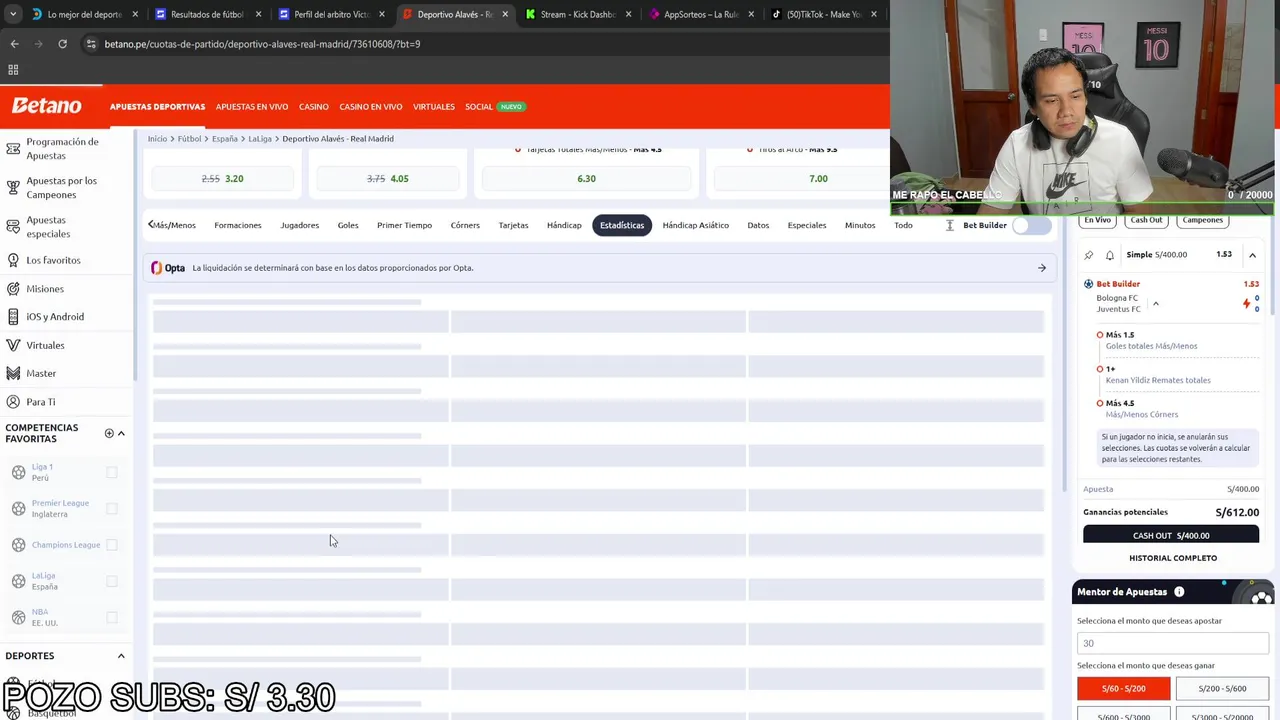The width and height of the screenshot is (1280, 720).
Task: Click the Master sidebar icon
Action: pos(13,373)
